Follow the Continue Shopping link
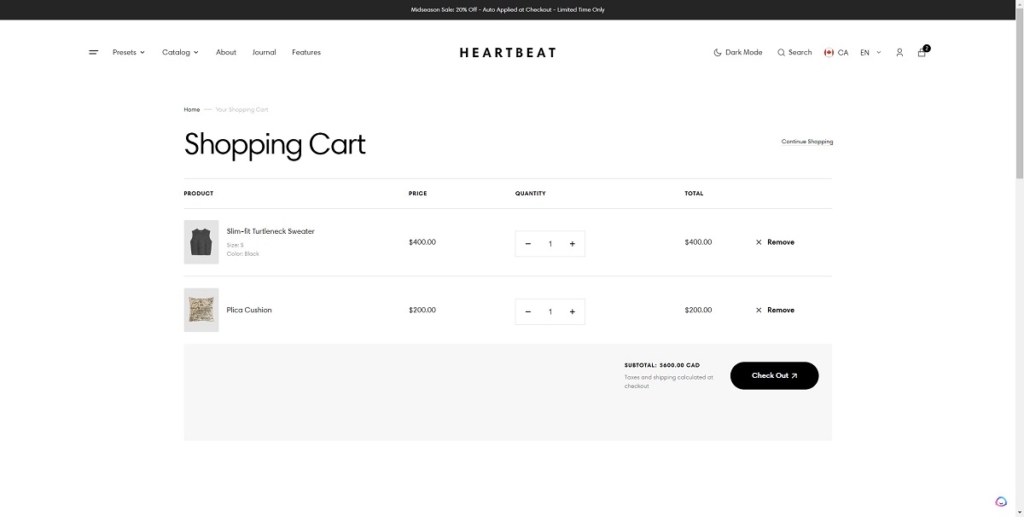This screenshot has width=1024, height=517. (807, 142)
